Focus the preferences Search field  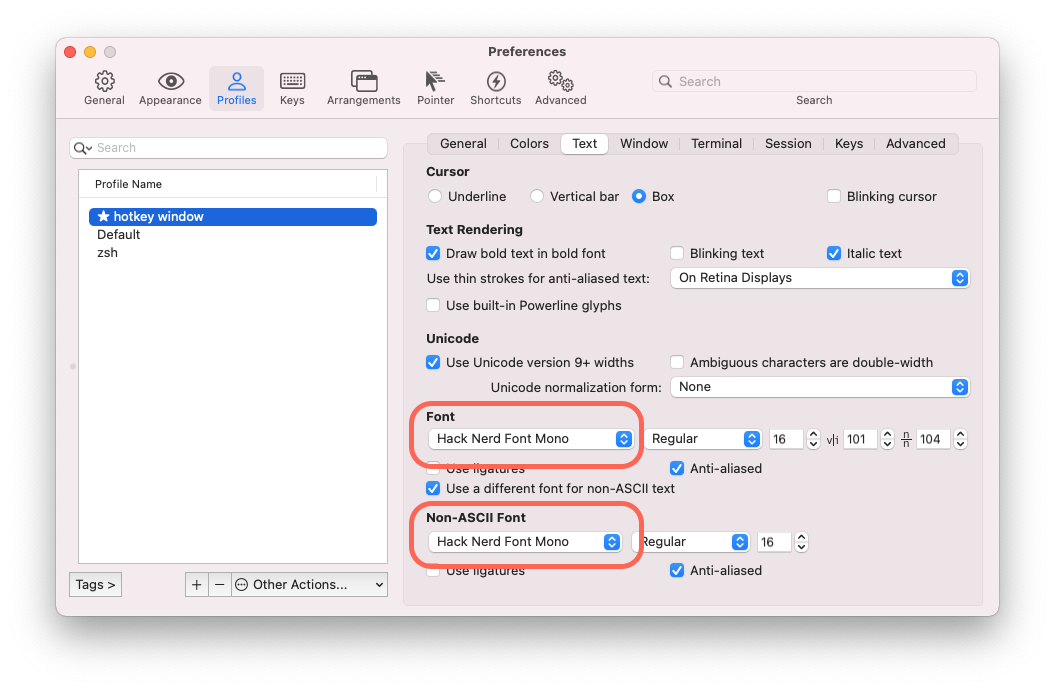coord(814,81)
